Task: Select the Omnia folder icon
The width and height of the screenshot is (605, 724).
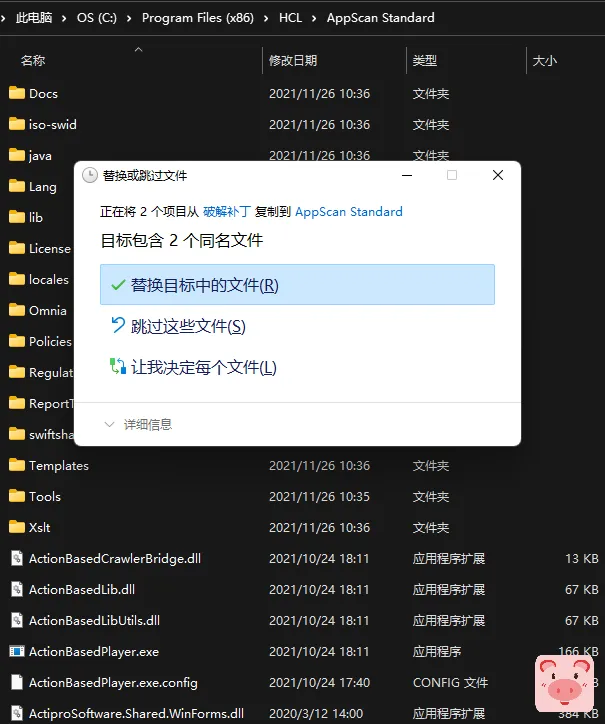Action: coord(17,310)
